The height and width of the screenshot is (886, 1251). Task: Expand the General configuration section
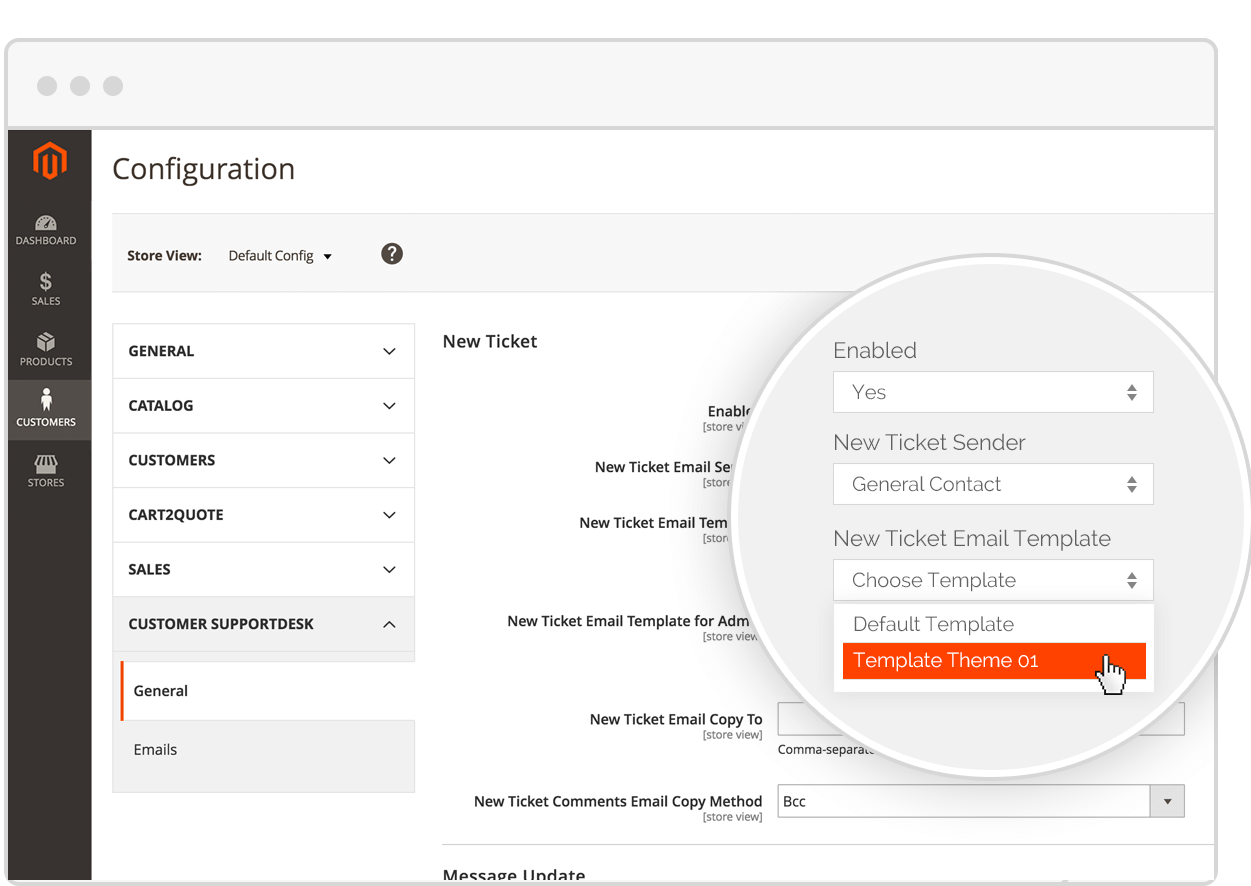click(263, 351)
